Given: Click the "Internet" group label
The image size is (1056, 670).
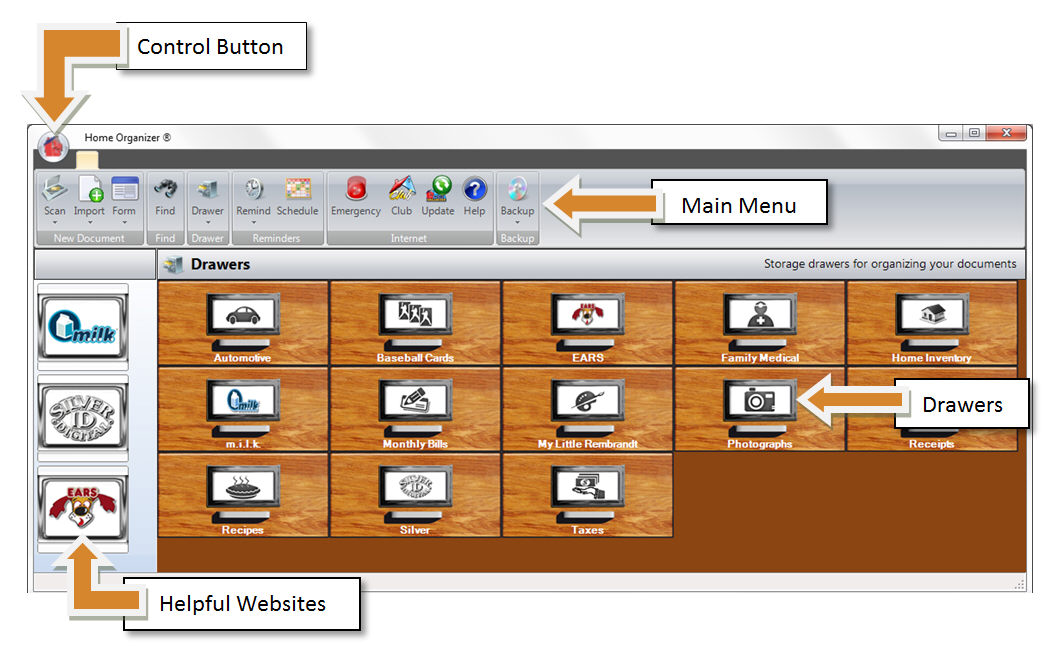Looking at the screenshot, I should pyautogui.click(x=409, y=238).
